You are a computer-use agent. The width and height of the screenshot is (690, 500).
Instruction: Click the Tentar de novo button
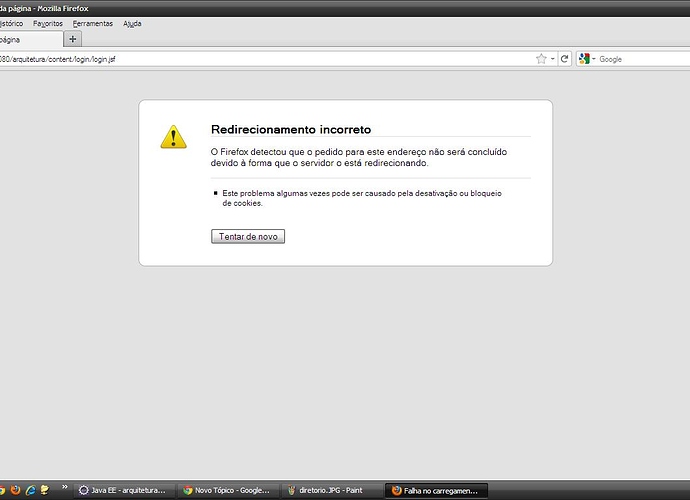coord(248,236)
